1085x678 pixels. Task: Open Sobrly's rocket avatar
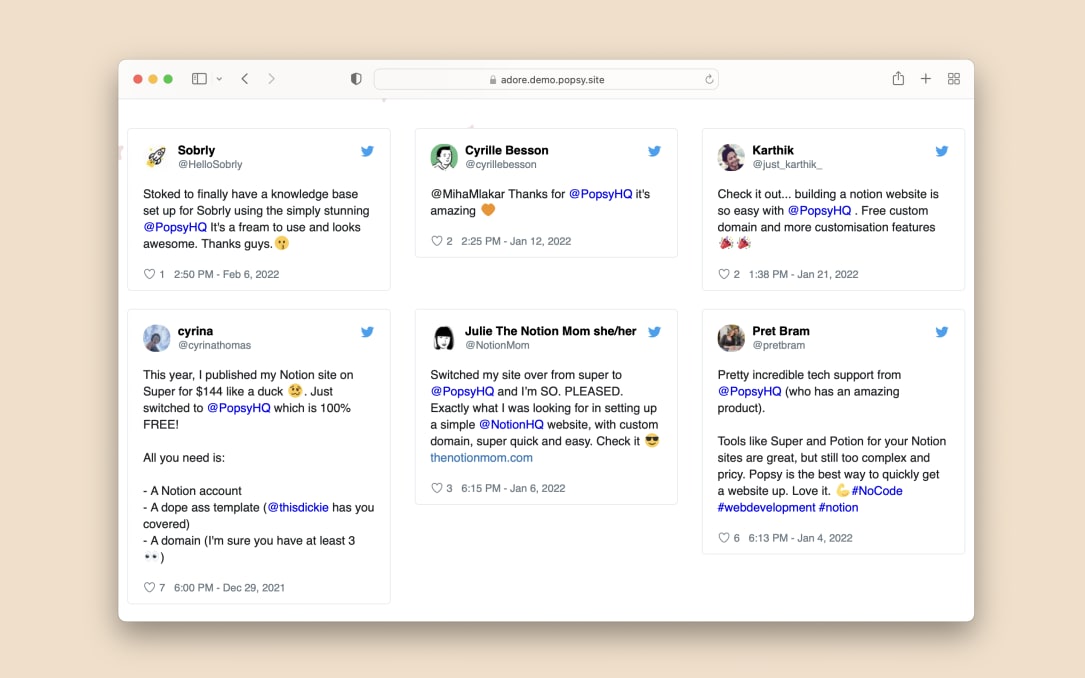(156, 157)
